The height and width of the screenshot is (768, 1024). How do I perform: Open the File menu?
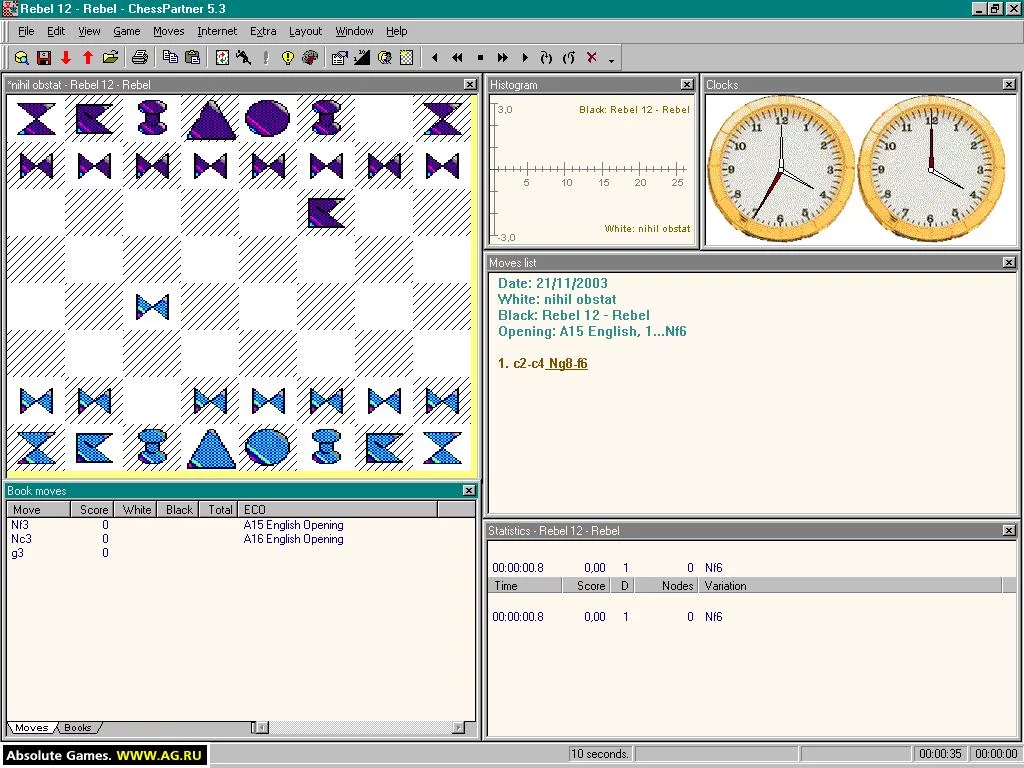(x=26, y=31)
